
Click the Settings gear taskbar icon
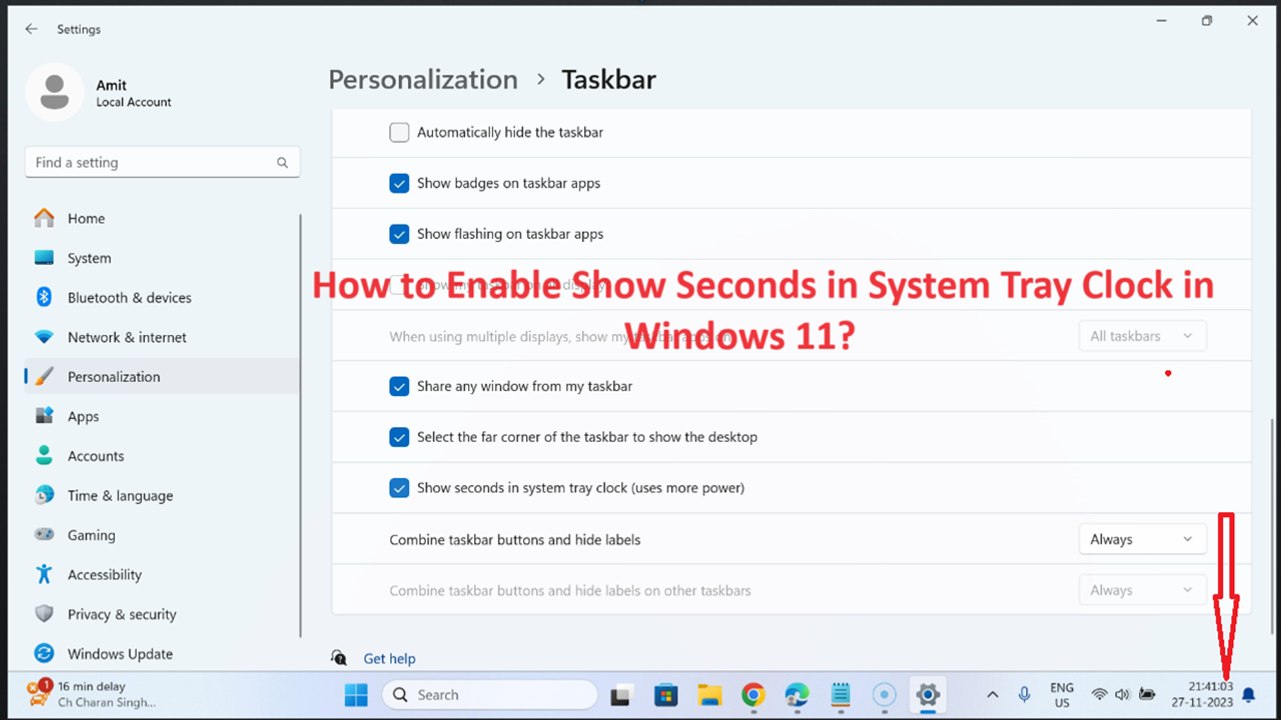(928, 695)
